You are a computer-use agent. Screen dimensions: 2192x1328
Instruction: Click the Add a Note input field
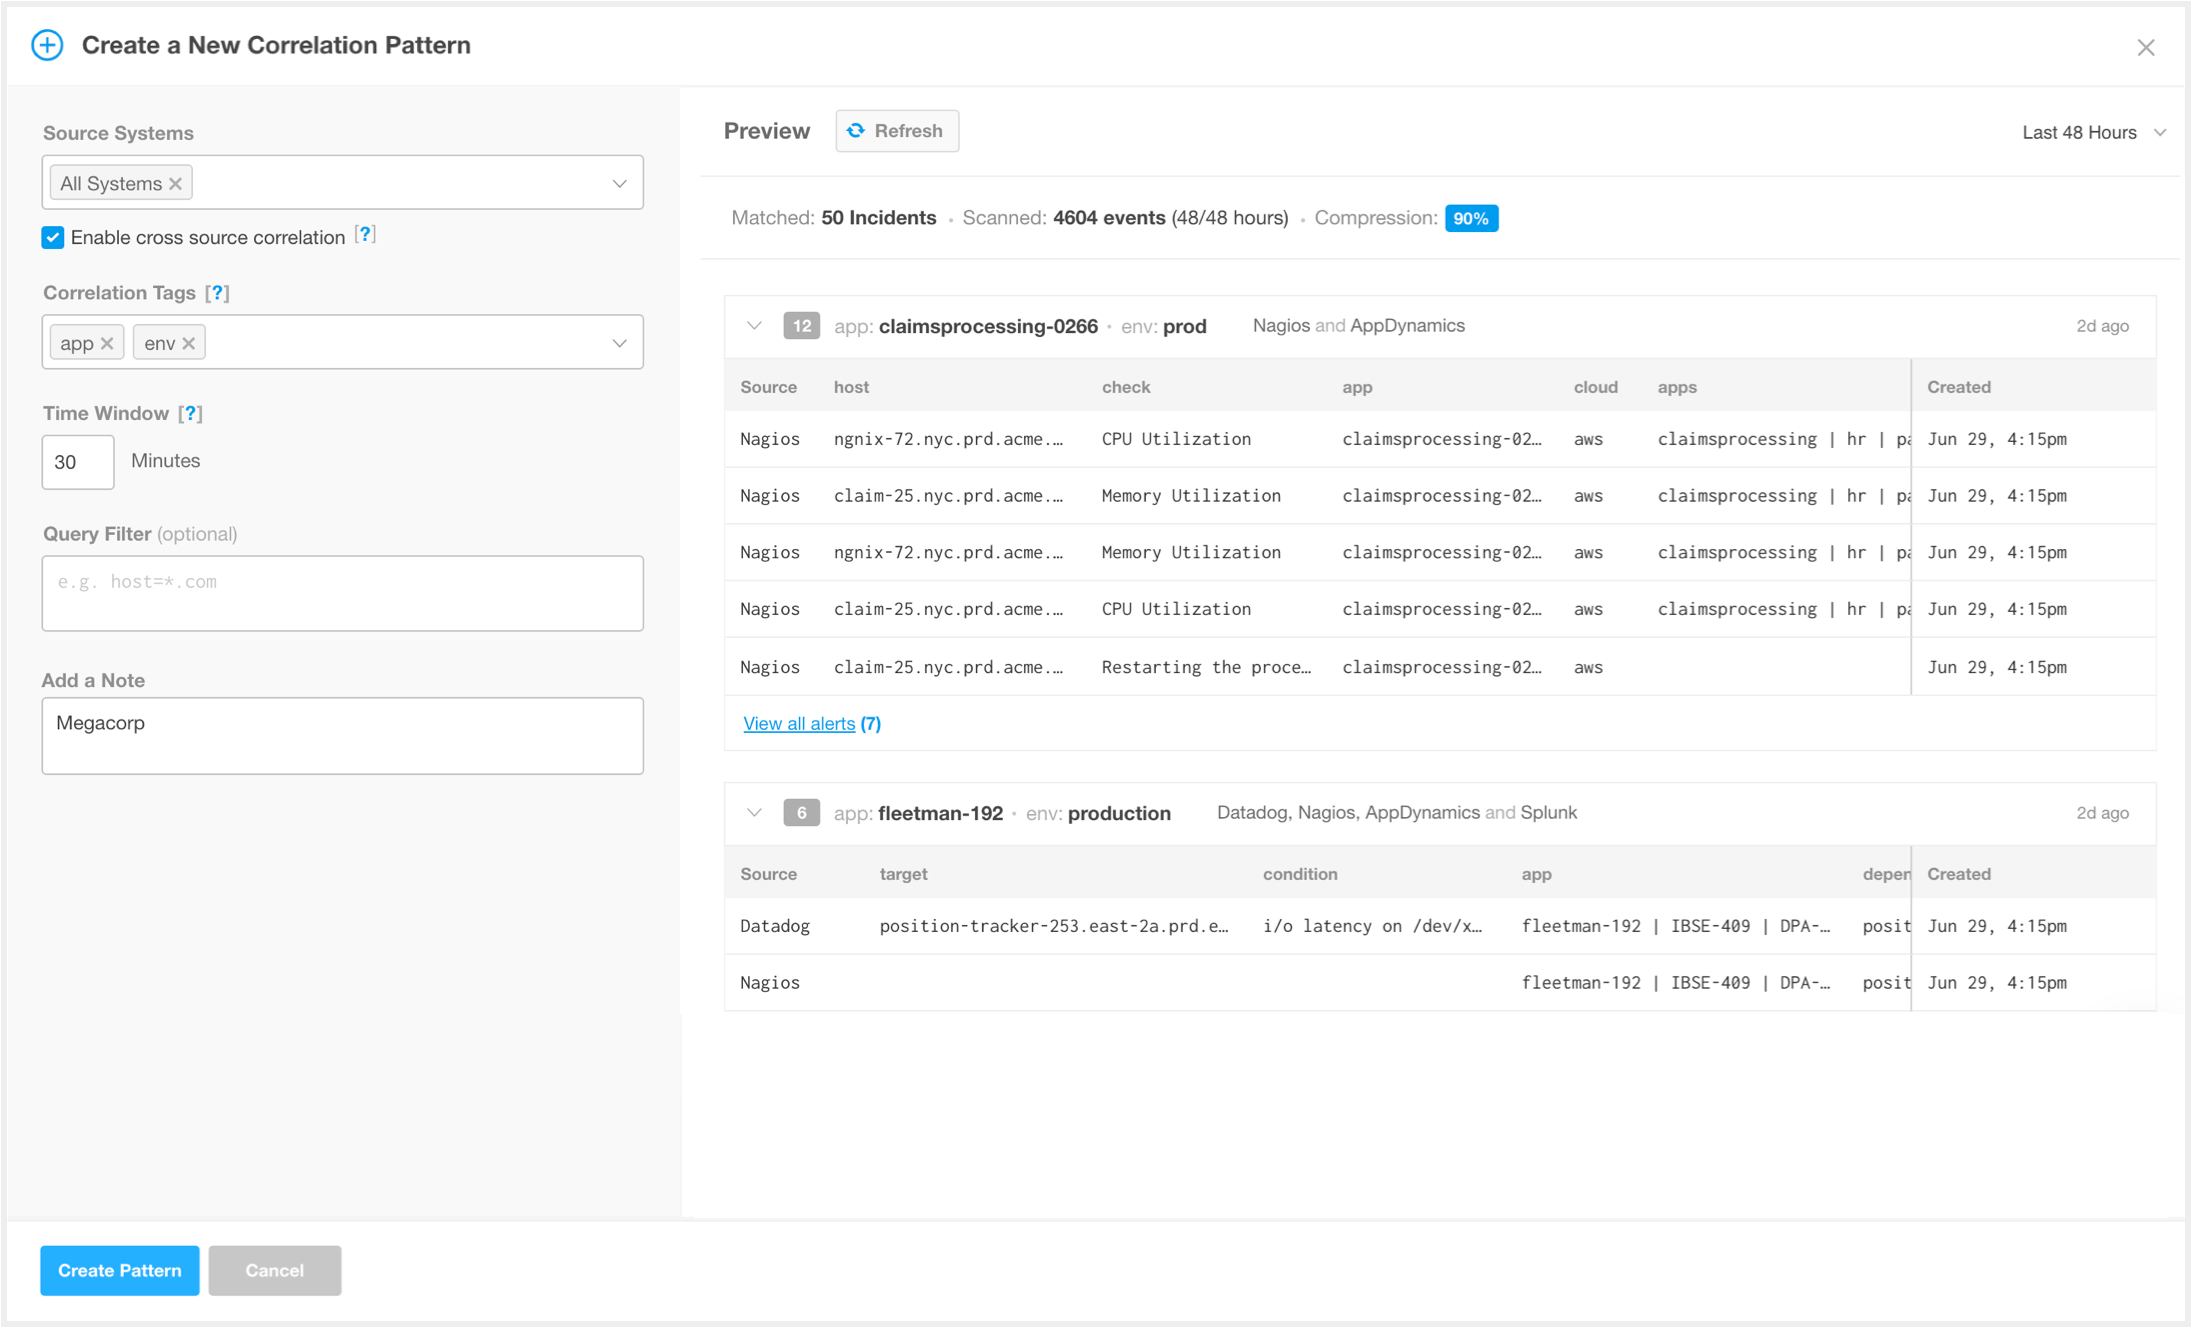(x=343, y=736)
